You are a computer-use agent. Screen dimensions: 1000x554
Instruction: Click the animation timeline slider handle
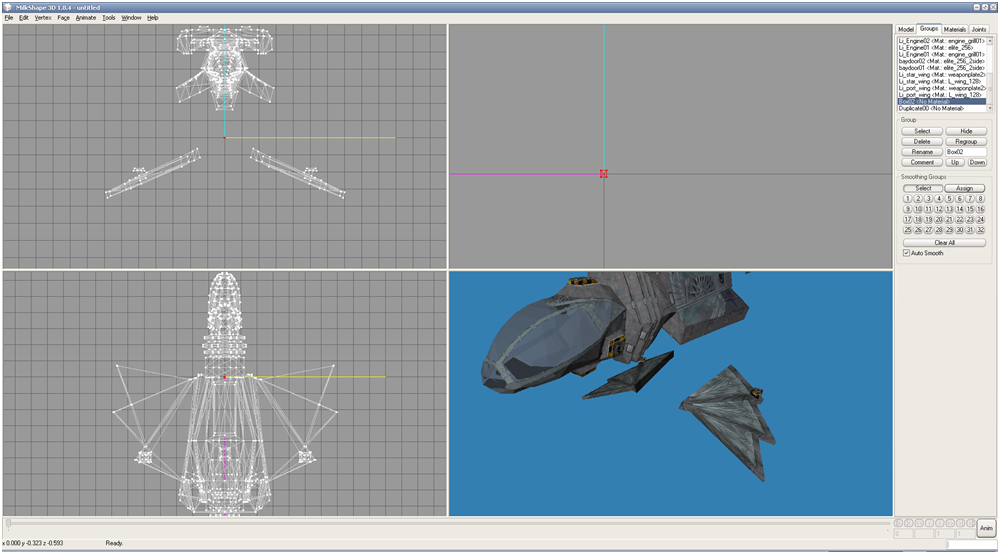[x=8, y=523]
